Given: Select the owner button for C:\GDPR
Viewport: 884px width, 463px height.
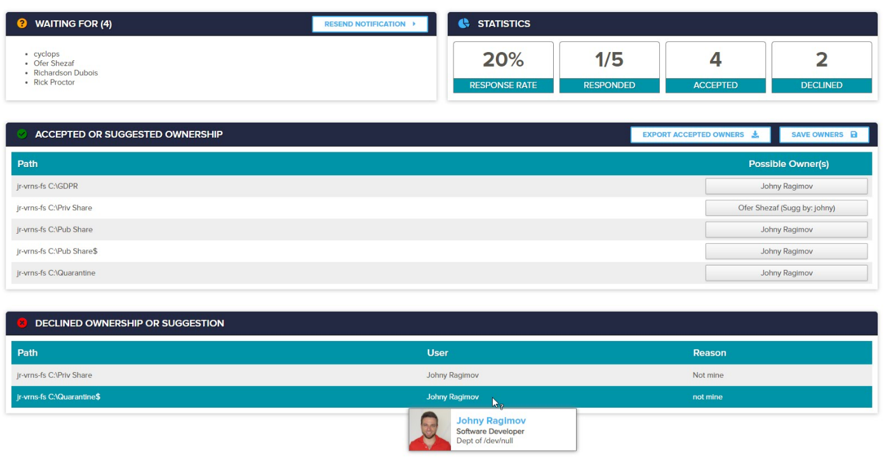Looking at the screenshot, I should (x=786, y=186).
